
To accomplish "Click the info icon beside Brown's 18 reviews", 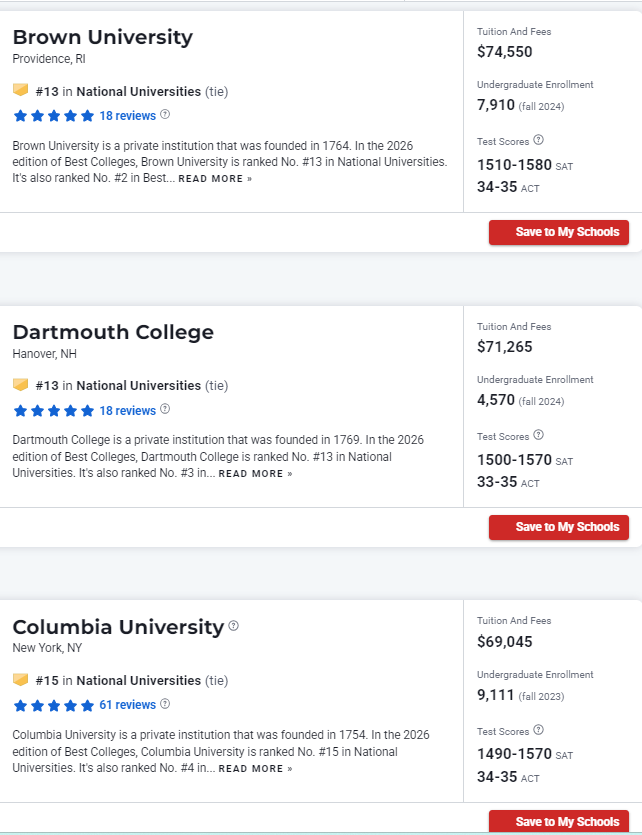I will 166,114.
